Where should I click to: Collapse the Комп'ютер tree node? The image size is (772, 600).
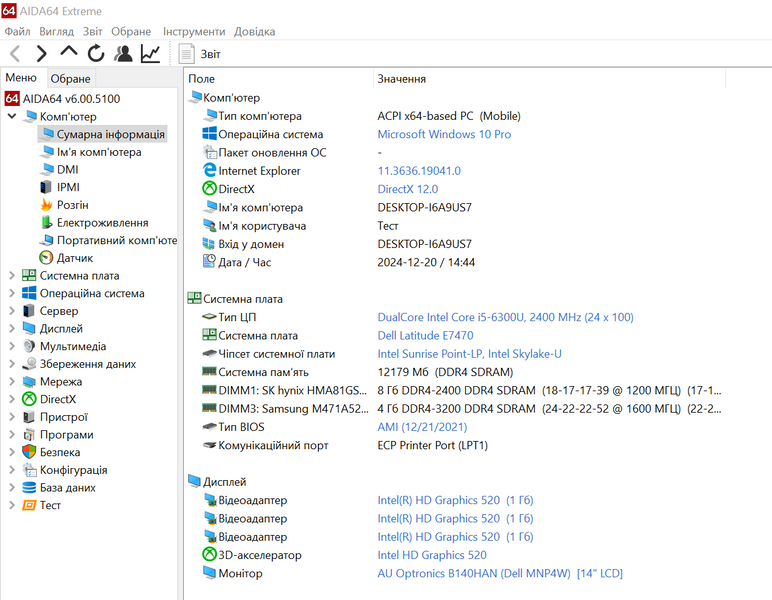pyautogui.click(x=12, y=116)
